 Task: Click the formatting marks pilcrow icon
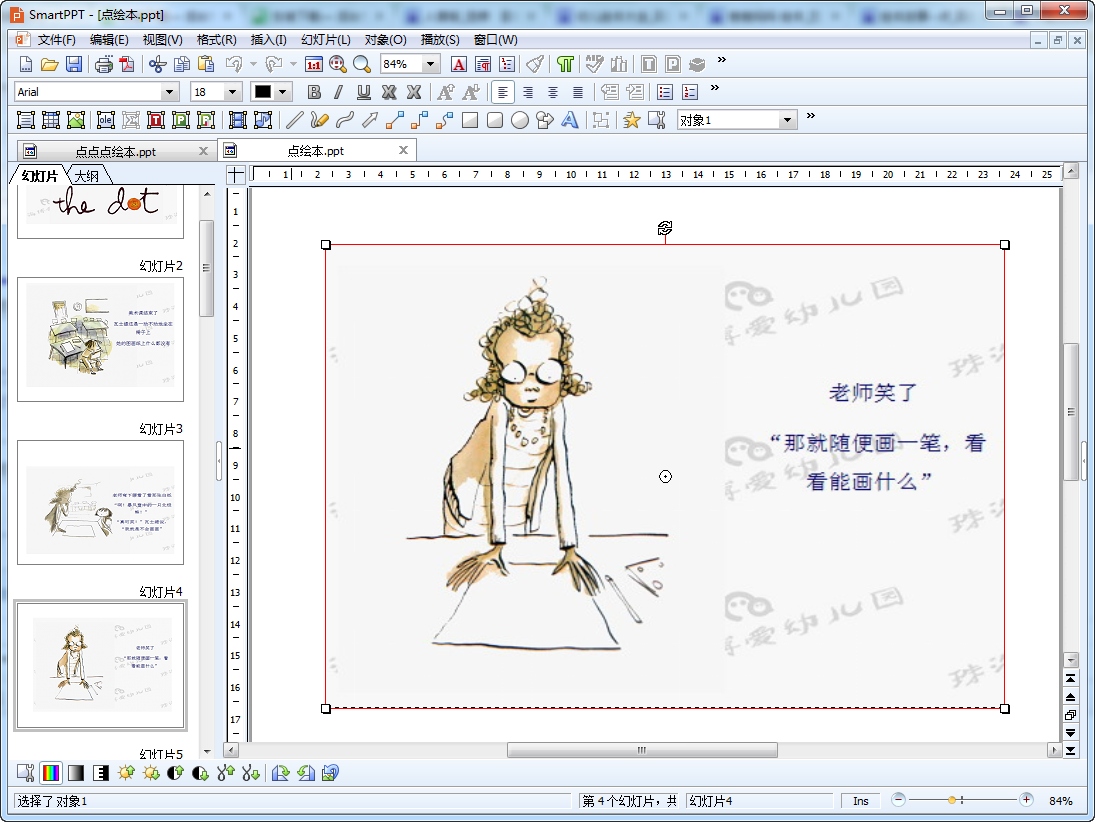[565, 64]
